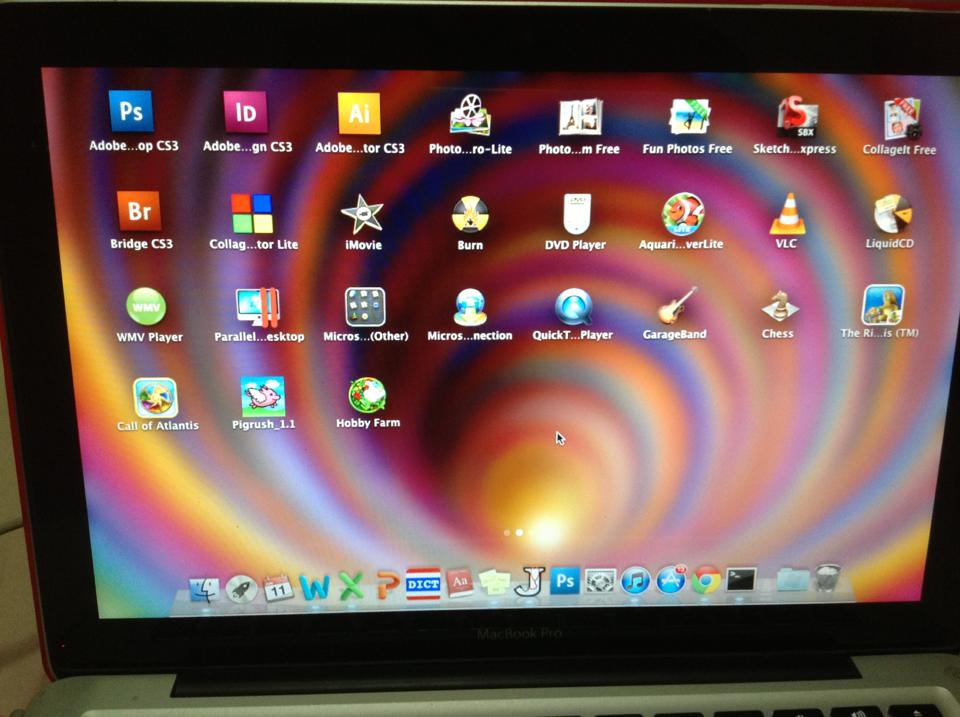Open Adobe Bridge CS3

click(139, 212)
